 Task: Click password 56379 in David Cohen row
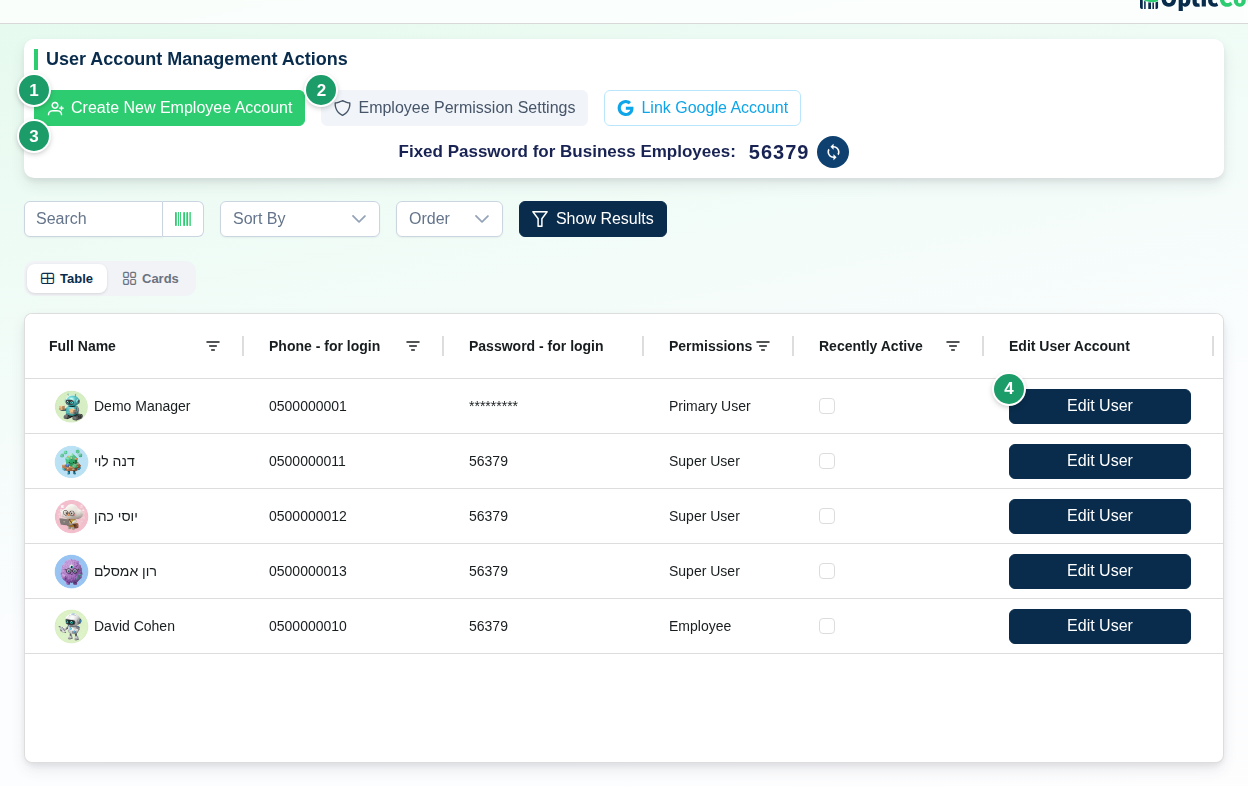(x=488, y=626)
